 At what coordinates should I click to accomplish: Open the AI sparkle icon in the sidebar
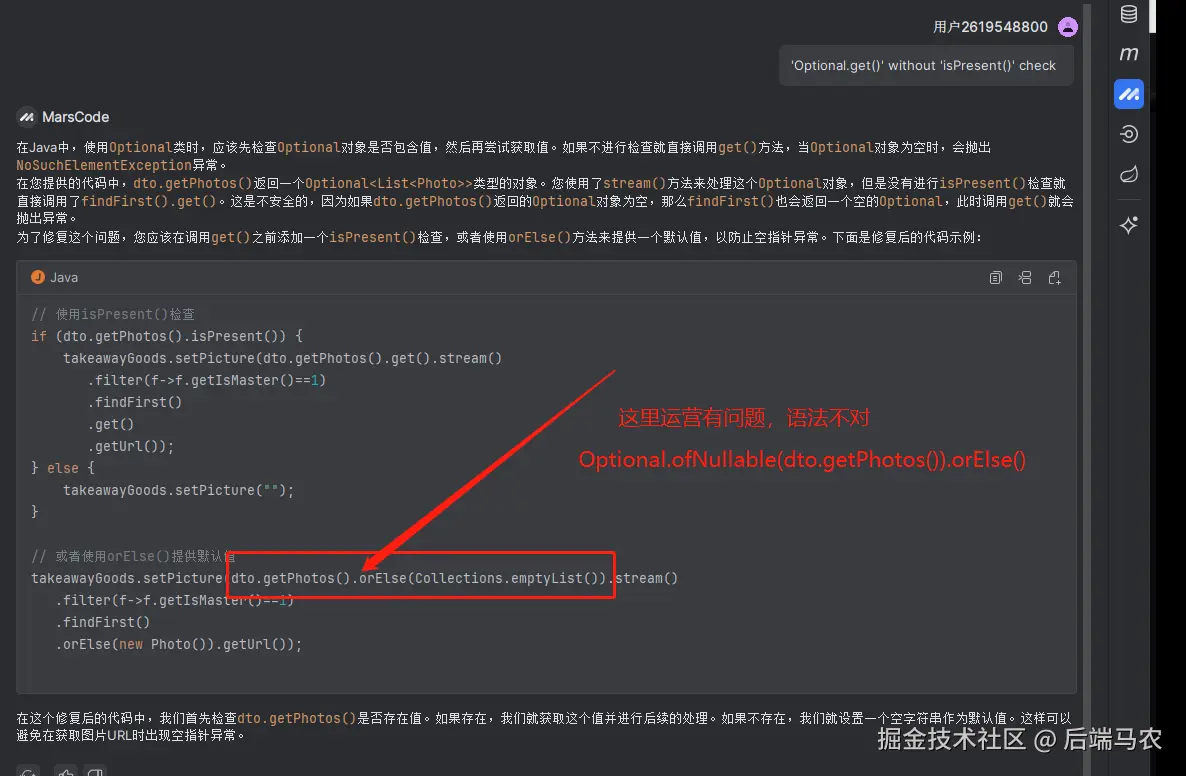1128,225
